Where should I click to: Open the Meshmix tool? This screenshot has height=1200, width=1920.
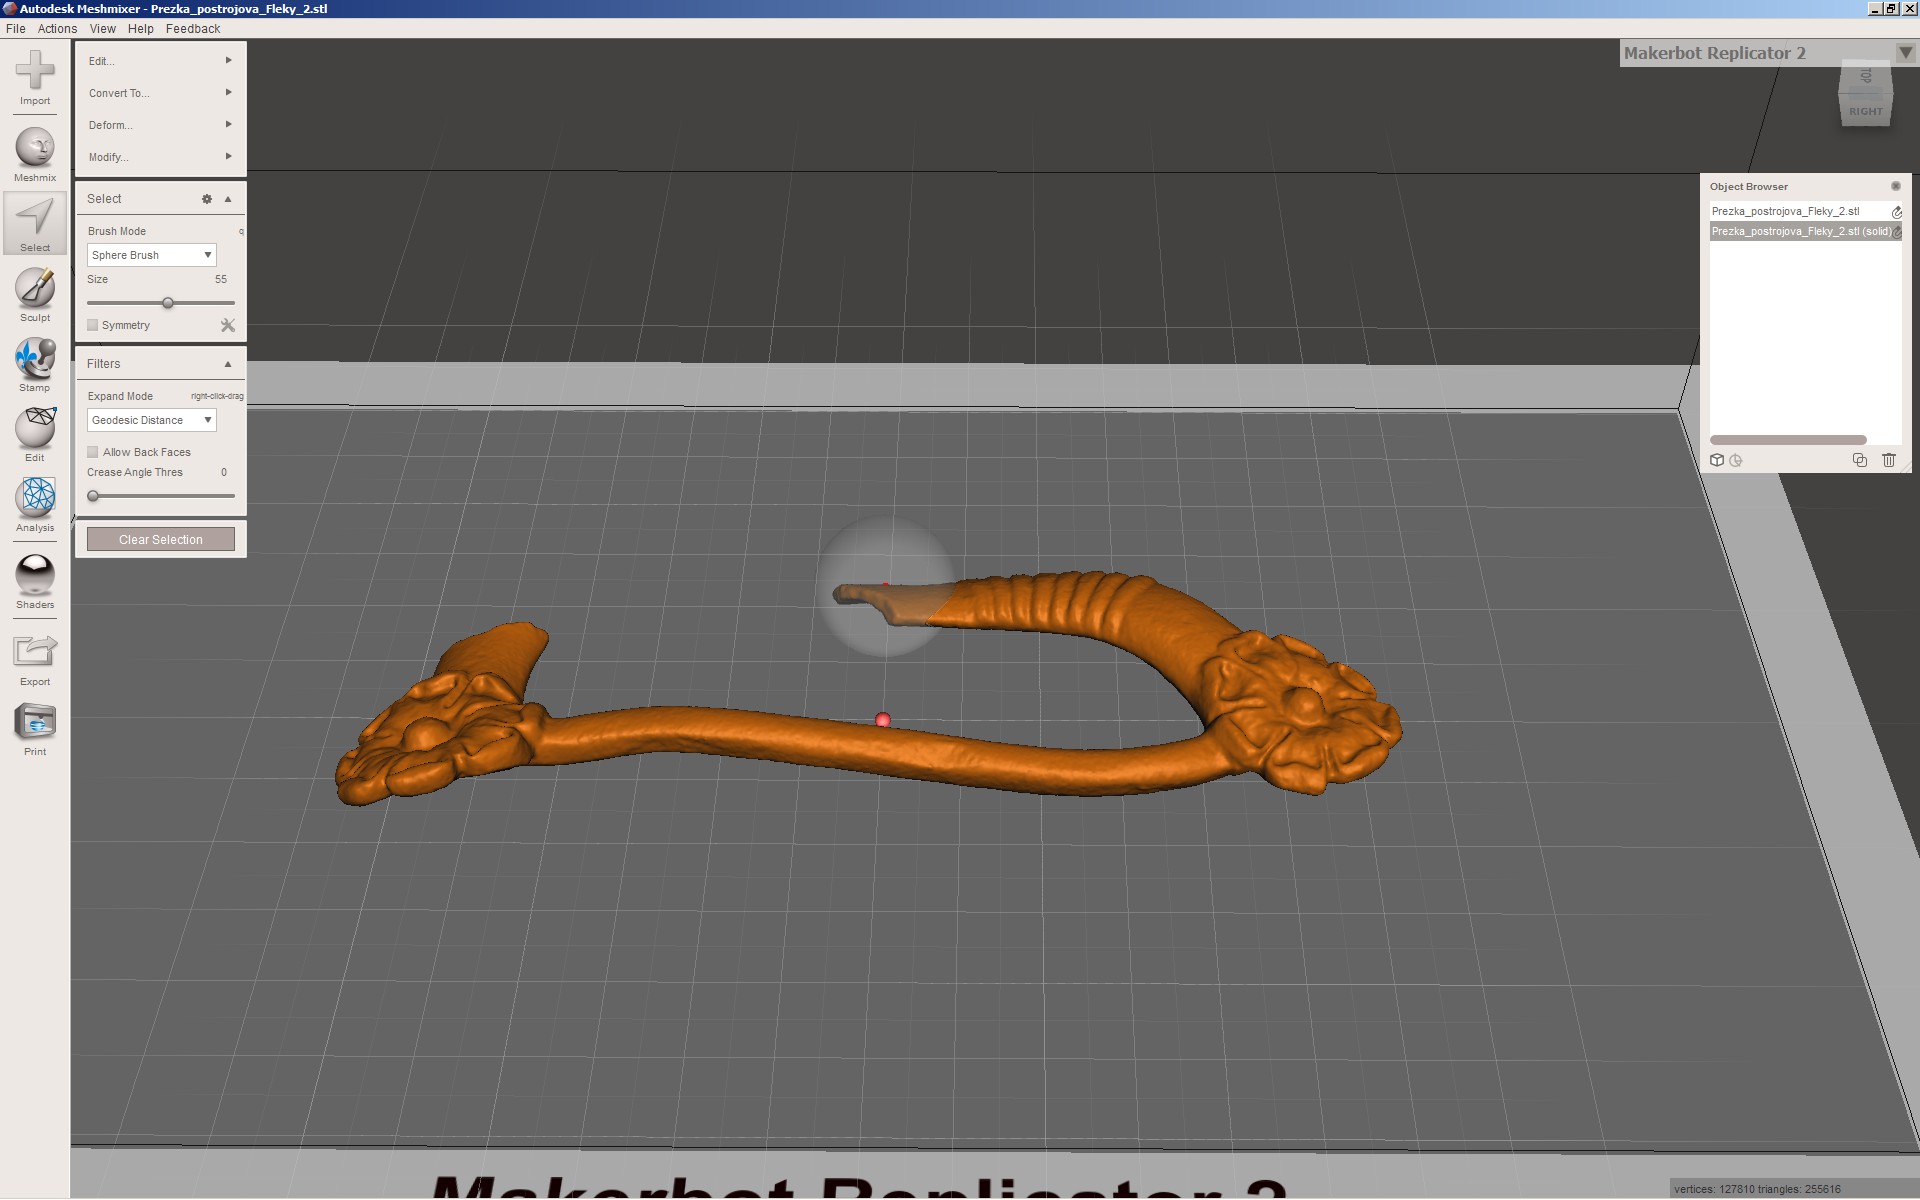click(x=35, y=148)
